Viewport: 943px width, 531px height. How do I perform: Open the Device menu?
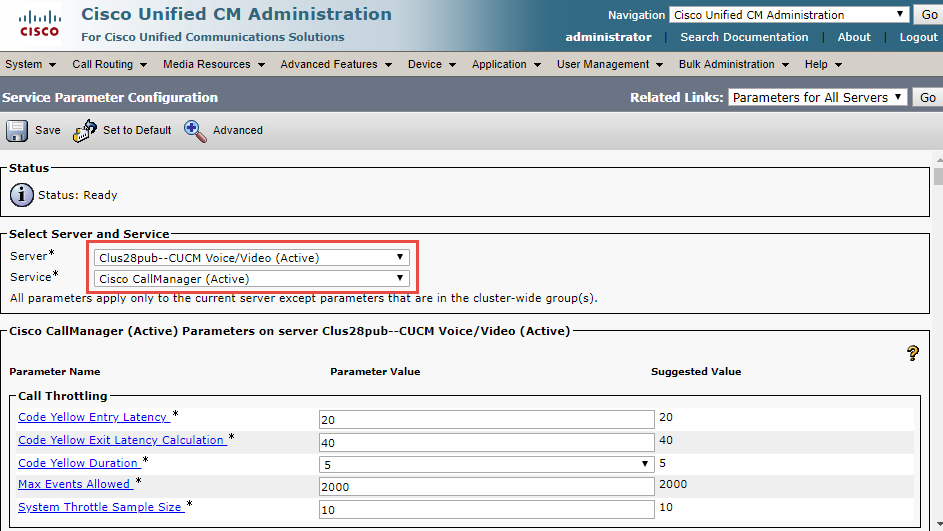pos(431,64)
